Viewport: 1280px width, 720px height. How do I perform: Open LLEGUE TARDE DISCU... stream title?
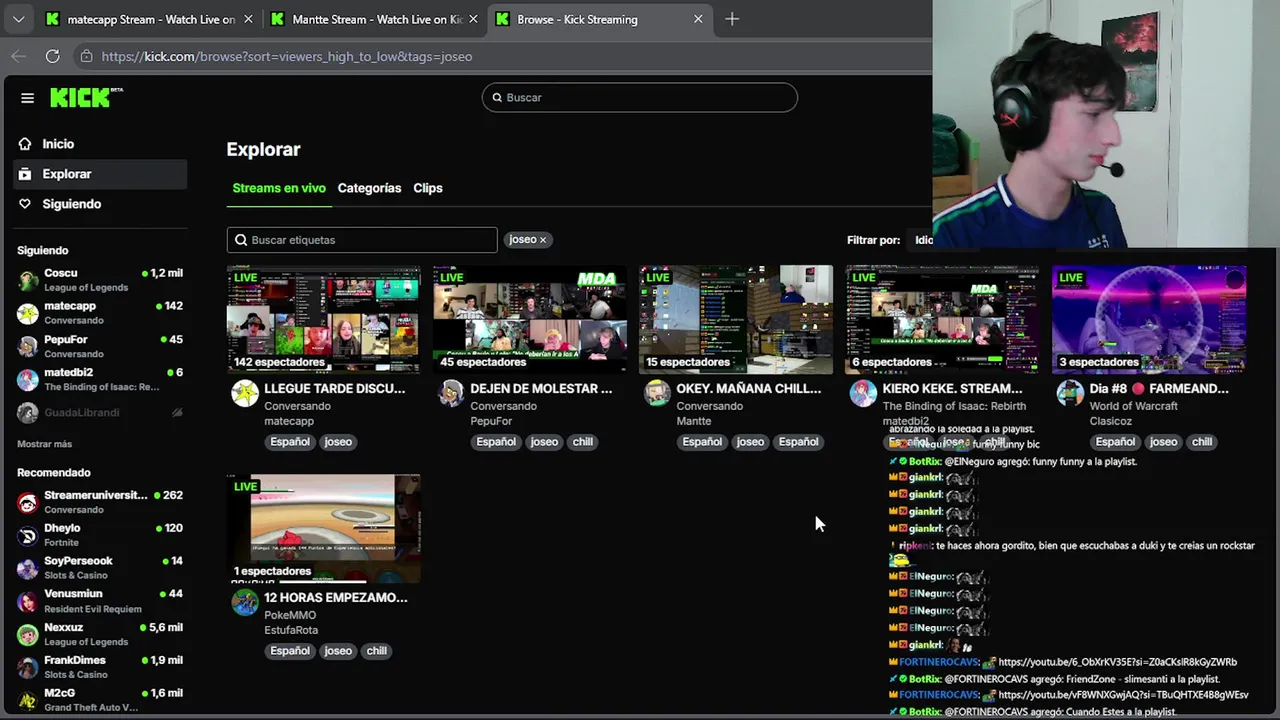click(334, 388)
